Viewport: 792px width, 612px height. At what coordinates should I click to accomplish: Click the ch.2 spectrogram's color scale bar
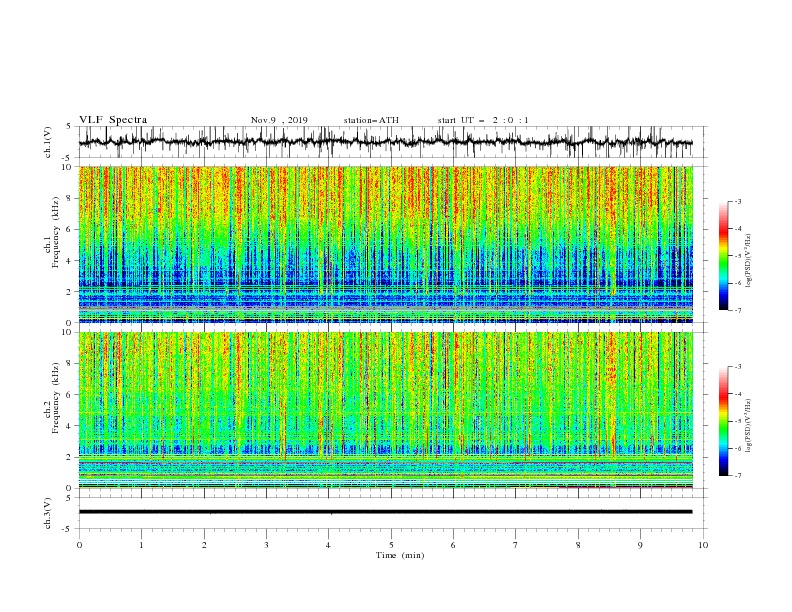723,421
